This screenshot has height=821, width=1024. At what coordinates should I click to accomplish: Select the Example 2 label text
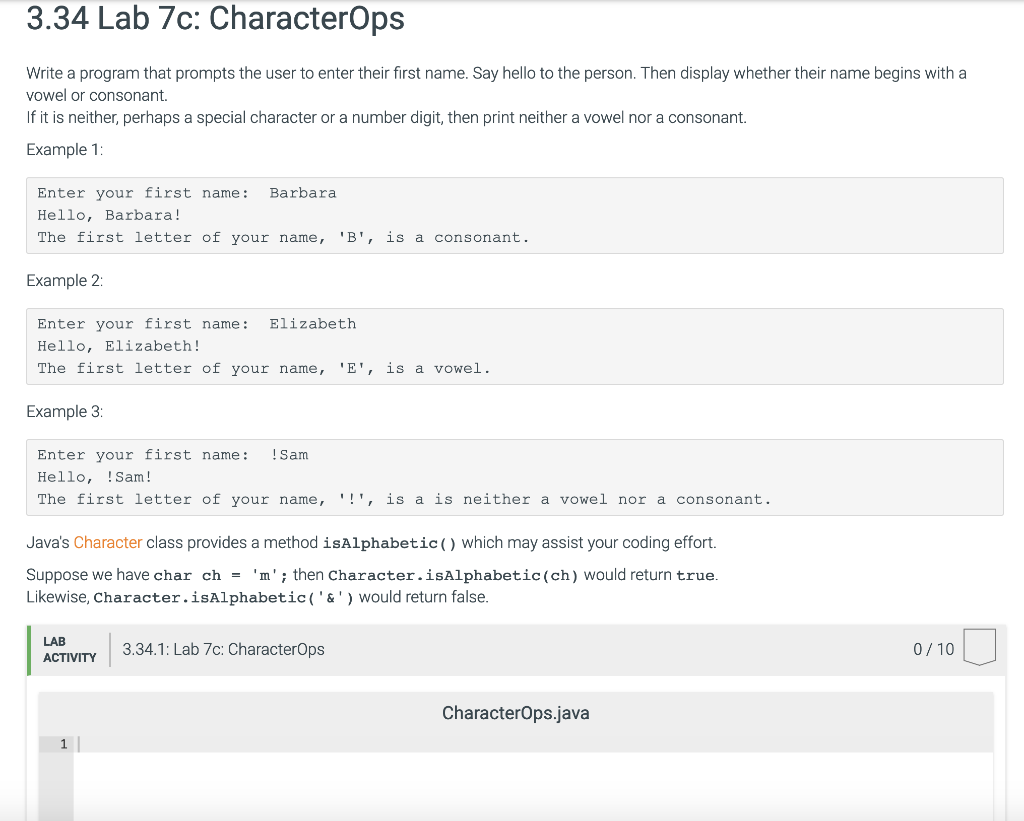tap(65, 280)
